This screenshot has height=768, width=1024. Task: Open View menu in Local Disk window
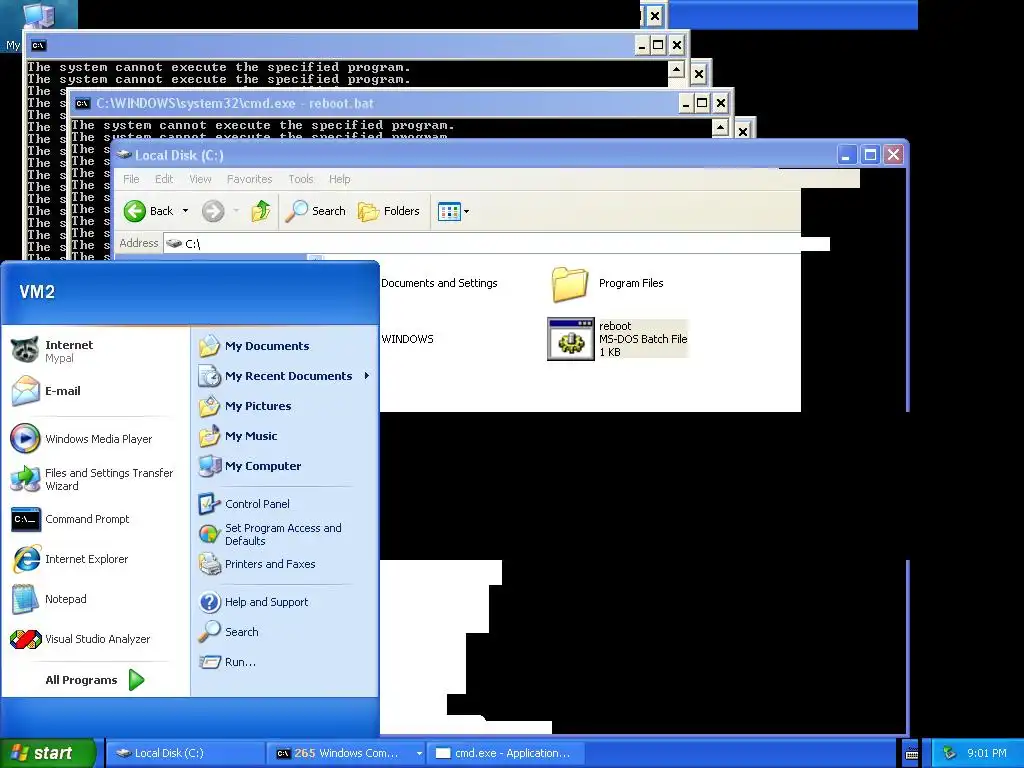[200, 179]
